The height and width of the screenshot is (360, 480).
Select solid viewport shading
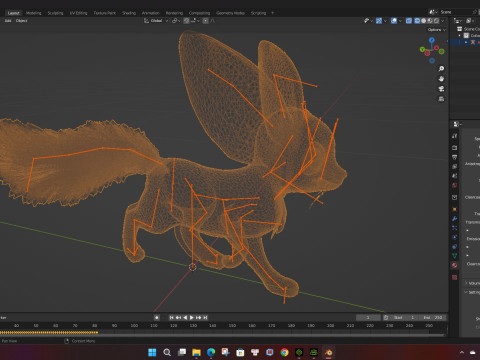[x=424, y=21]
